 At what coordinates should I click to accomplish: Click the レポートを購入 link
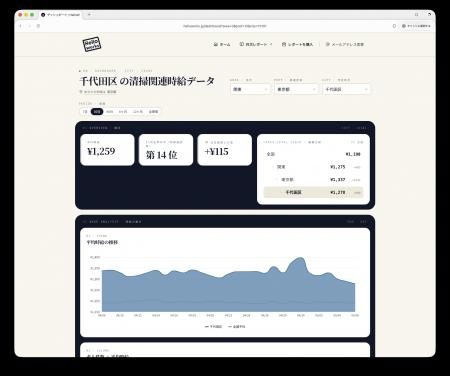(x=298, y=44)
